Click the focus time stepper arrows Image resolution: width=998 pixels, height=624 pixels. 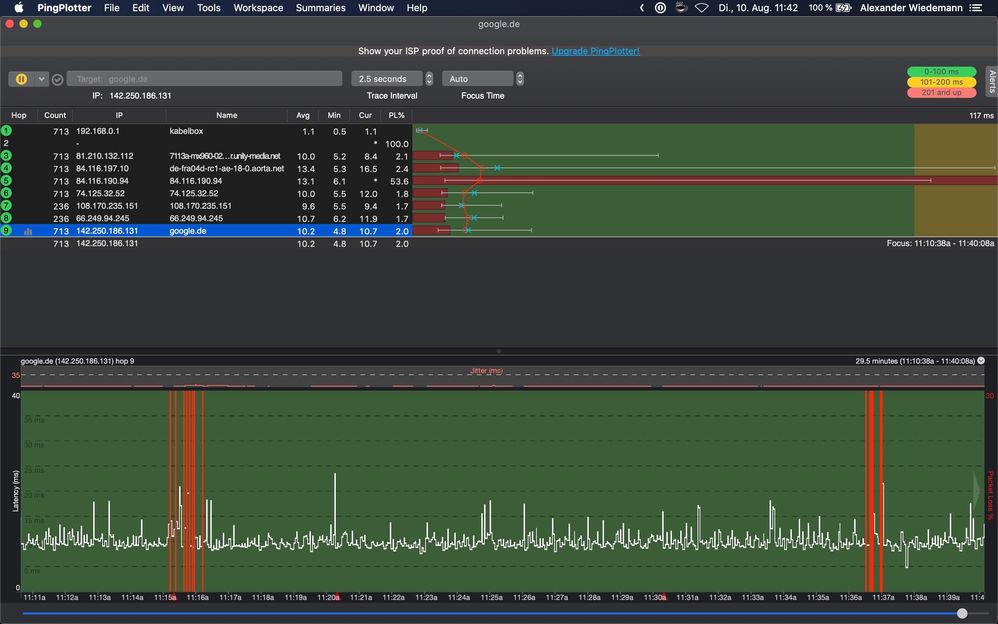click(x=520, y=79)
